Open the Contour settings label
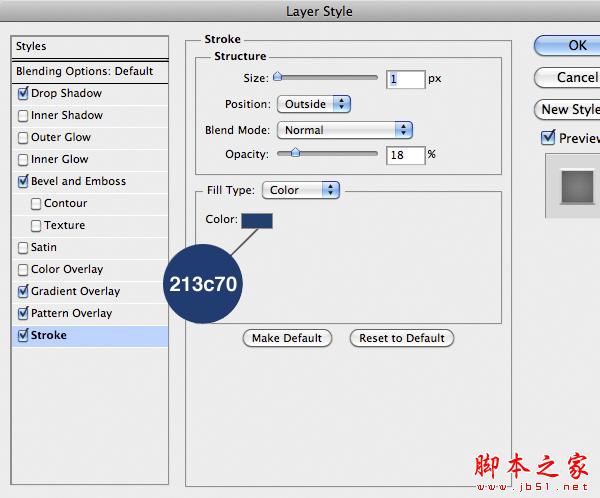600x498 pixels. point(65,203)
